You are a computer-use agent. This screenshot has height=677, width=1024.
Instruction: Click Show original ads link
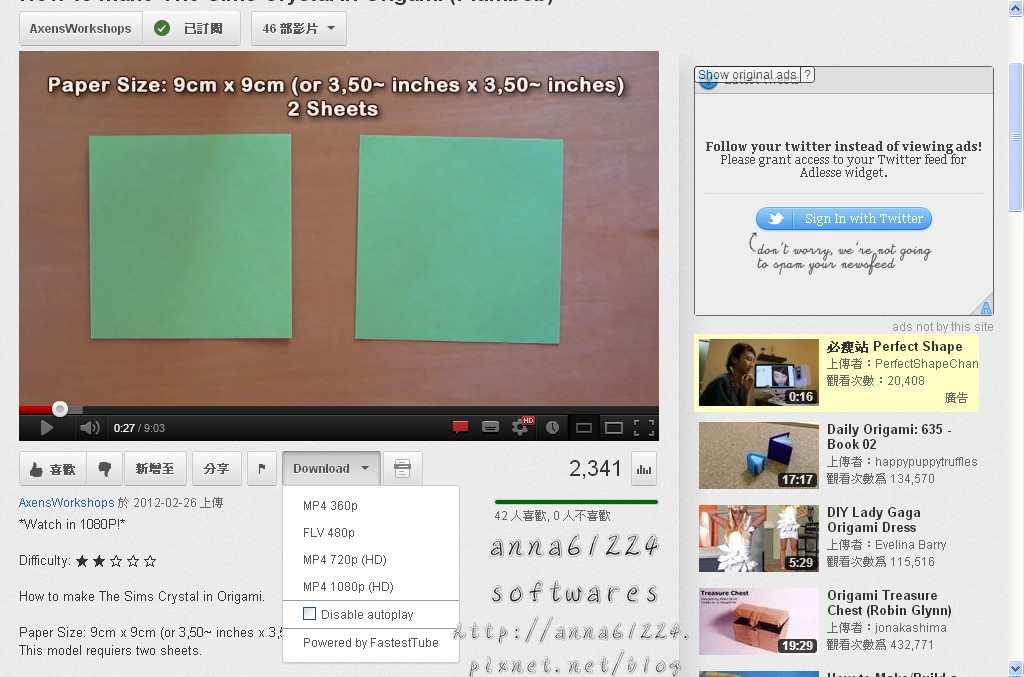[748, 74]
